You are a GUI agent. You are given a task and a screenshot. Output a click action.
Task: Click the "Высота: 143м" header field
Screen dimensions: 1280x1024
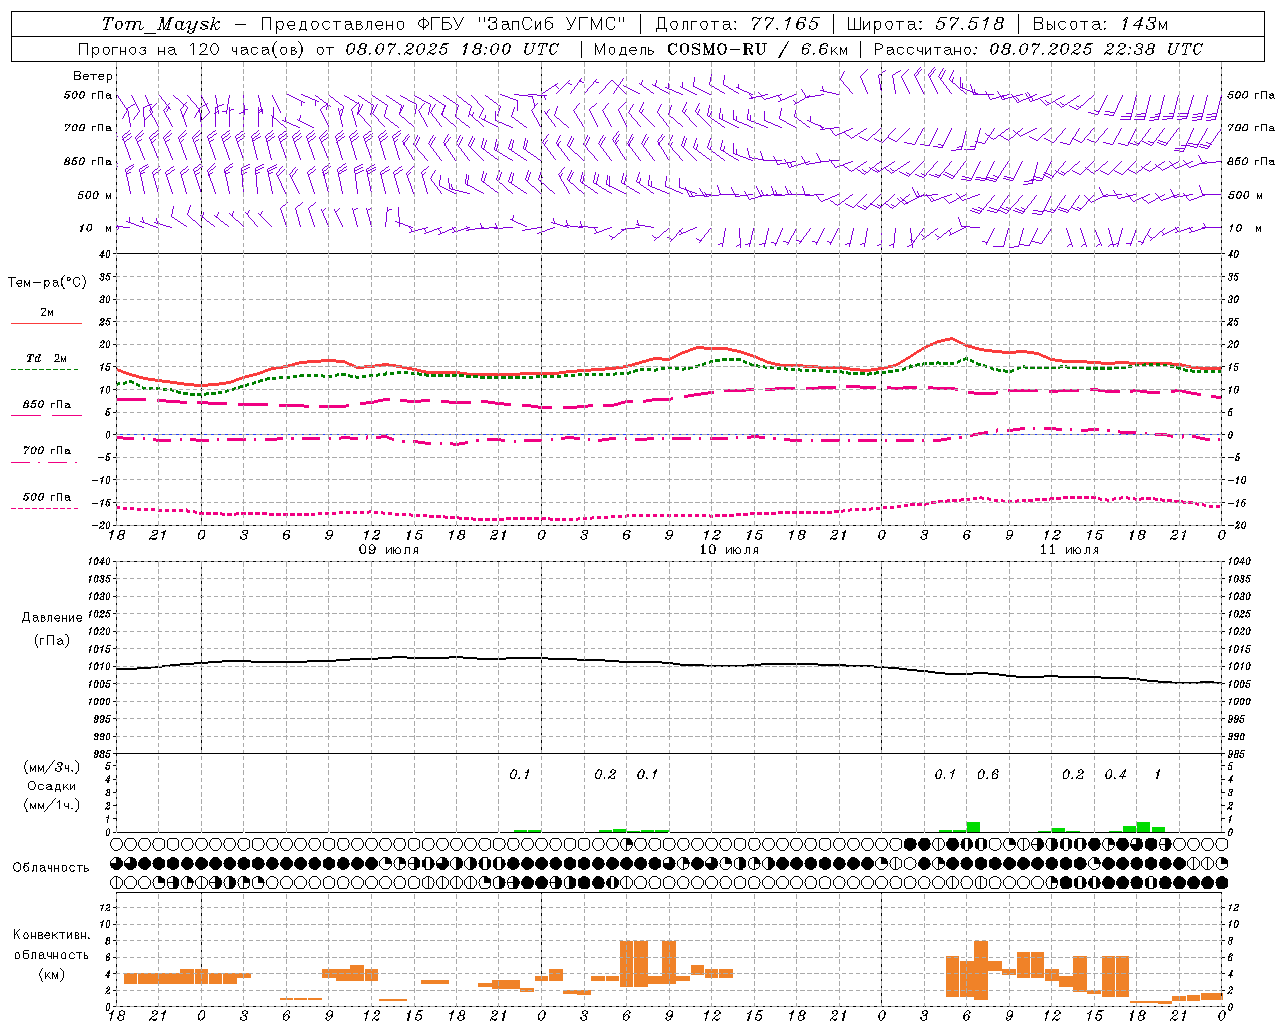(1100, 24)
